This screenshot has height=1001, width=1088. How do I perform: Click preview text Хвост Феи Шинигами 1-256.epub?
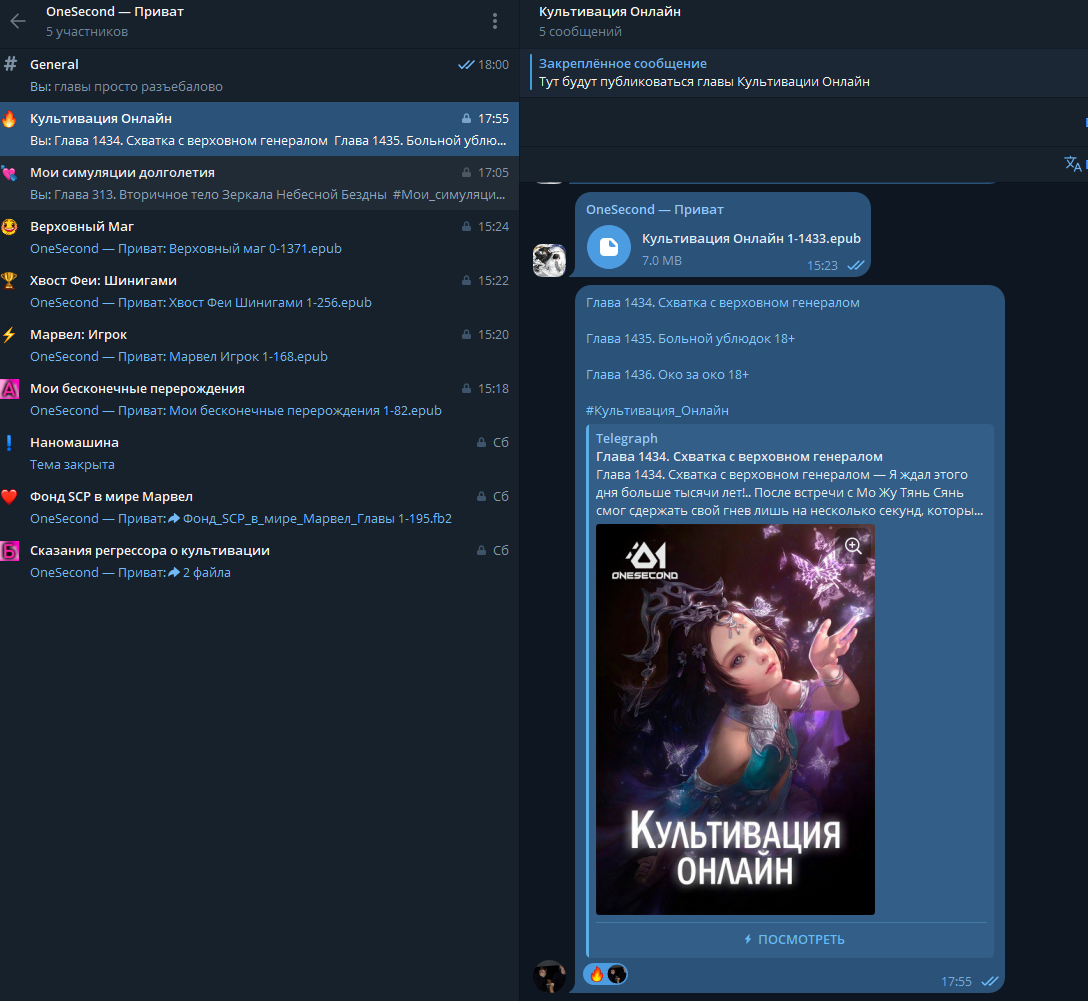pyautogui.click(x=270, y=302)
